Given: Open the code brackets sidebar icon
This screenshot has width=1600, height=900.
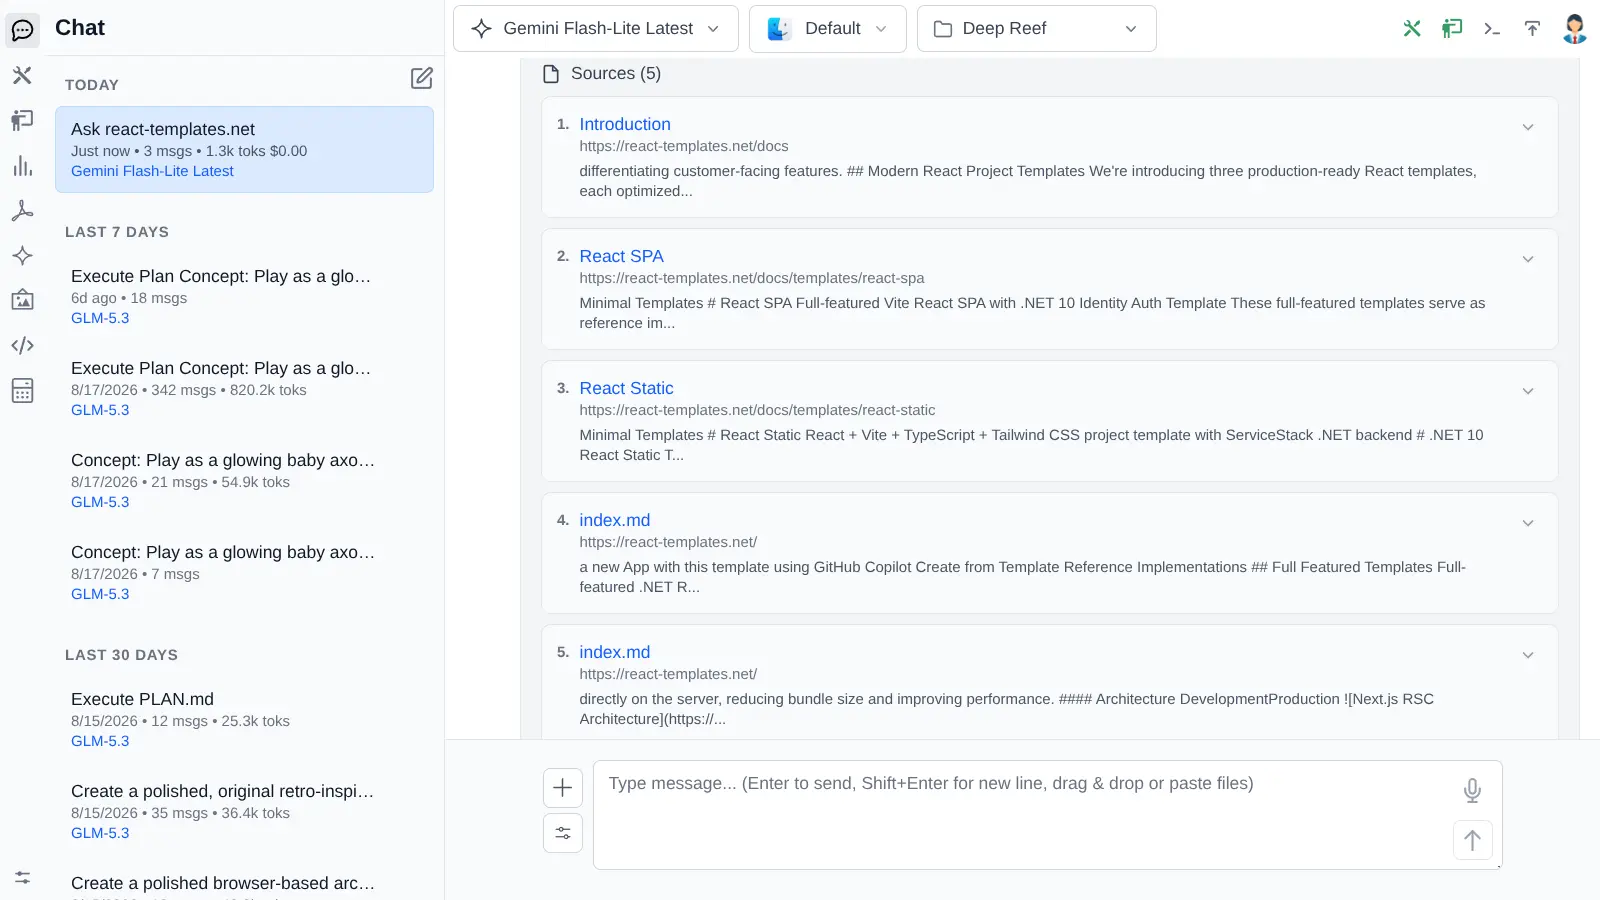Looking at the screenshot, I should [22, 345].
